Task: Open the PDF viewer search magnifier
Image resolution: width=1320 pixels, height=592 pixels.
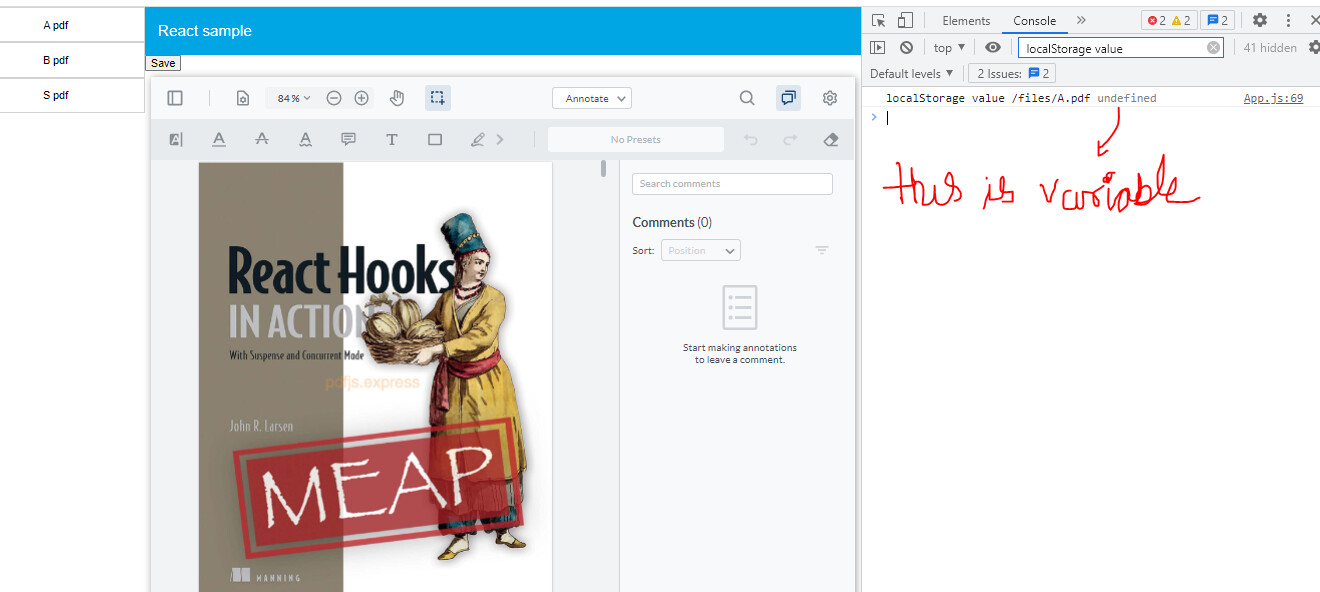Action: pos(747,98)
